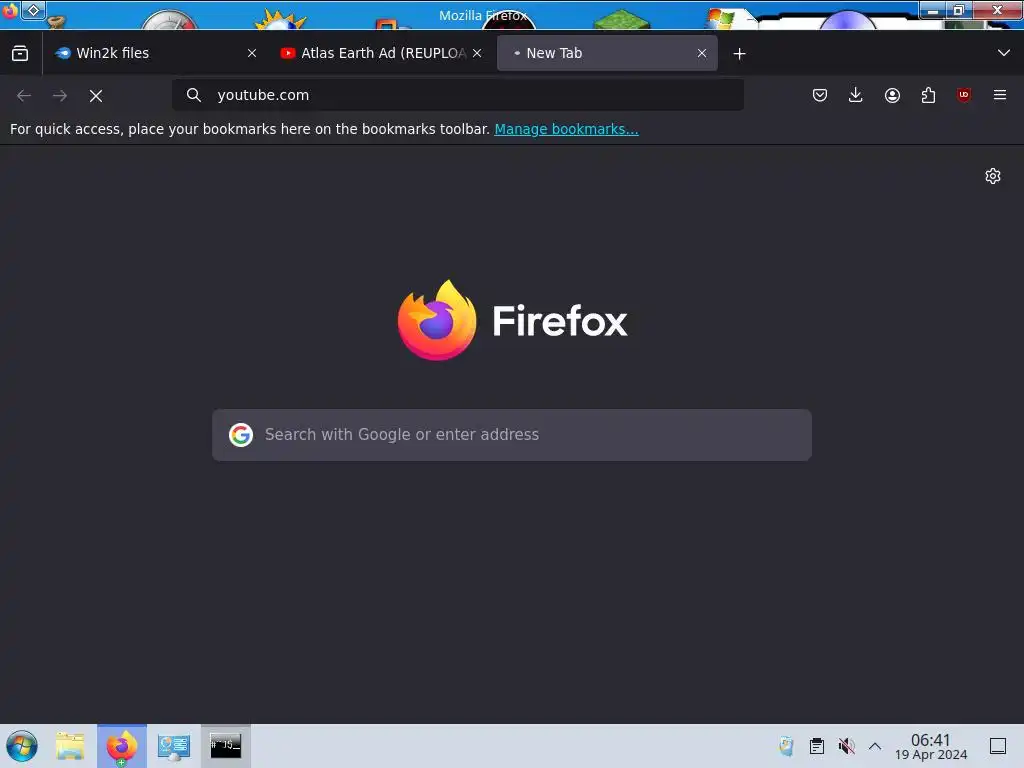
Task: Open the window menu icon in titlebar
Action: click(x=10, y=10)
